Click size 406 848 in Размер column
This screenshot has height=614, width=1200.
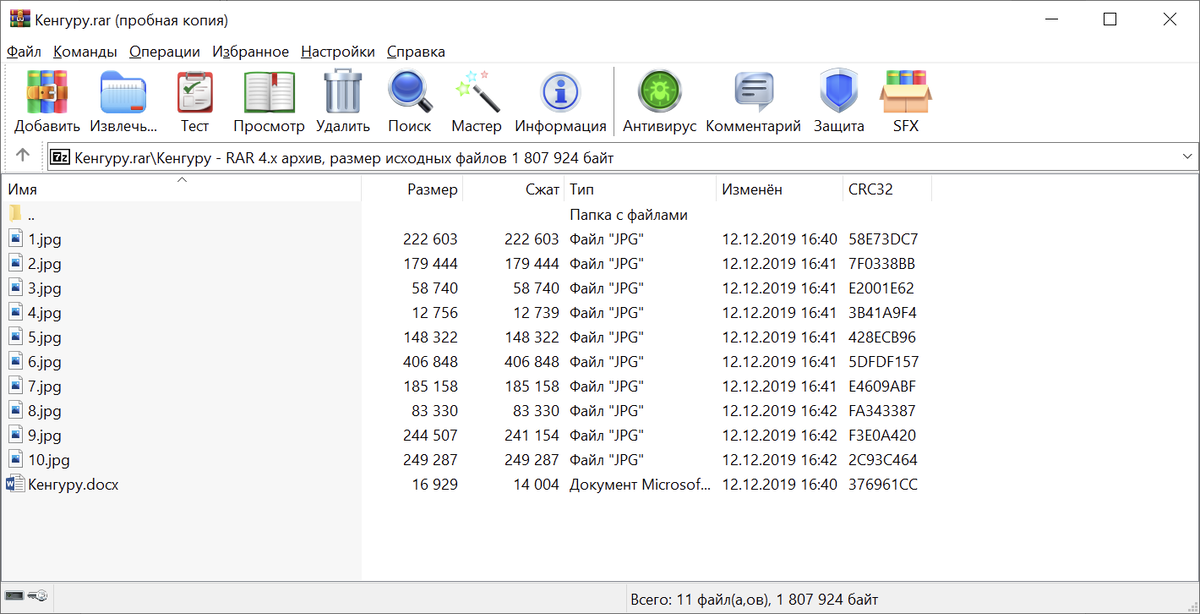click(431, 362)
